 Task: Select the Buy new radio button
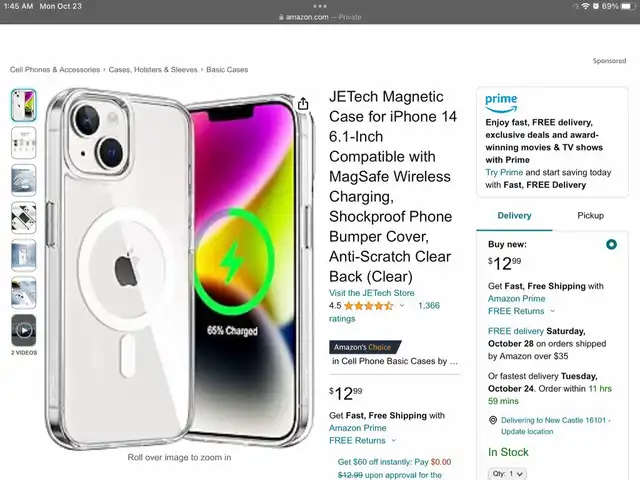pyautogui.click(x=611, y=244)
